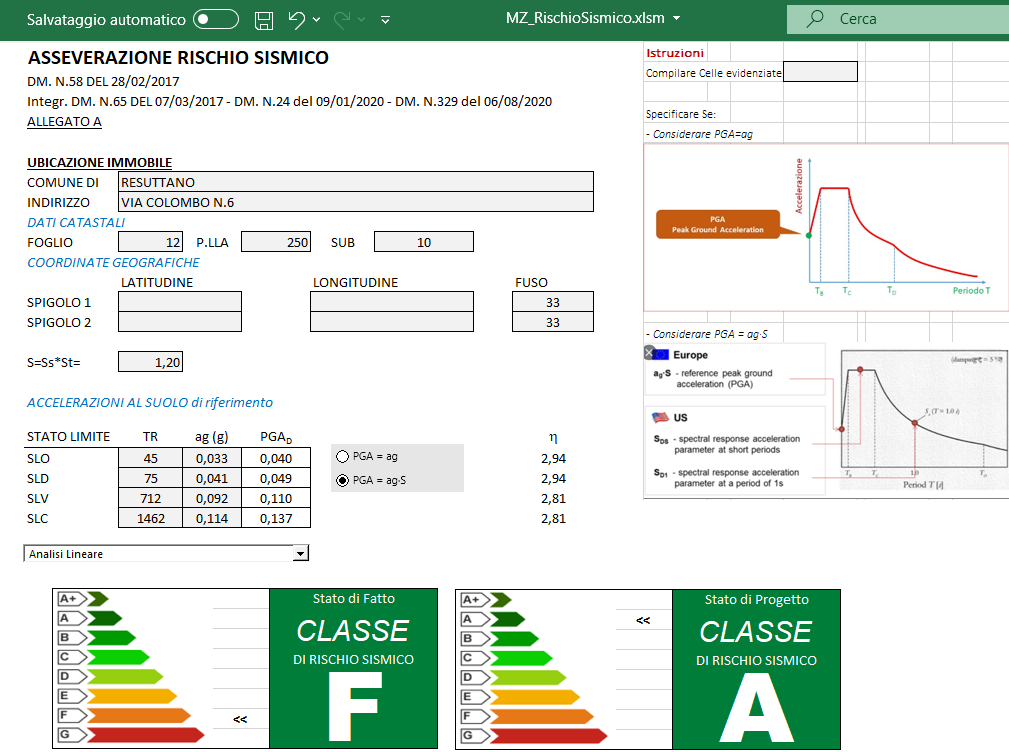Click the ALLEGATO A underlined text

coord(64,122)
